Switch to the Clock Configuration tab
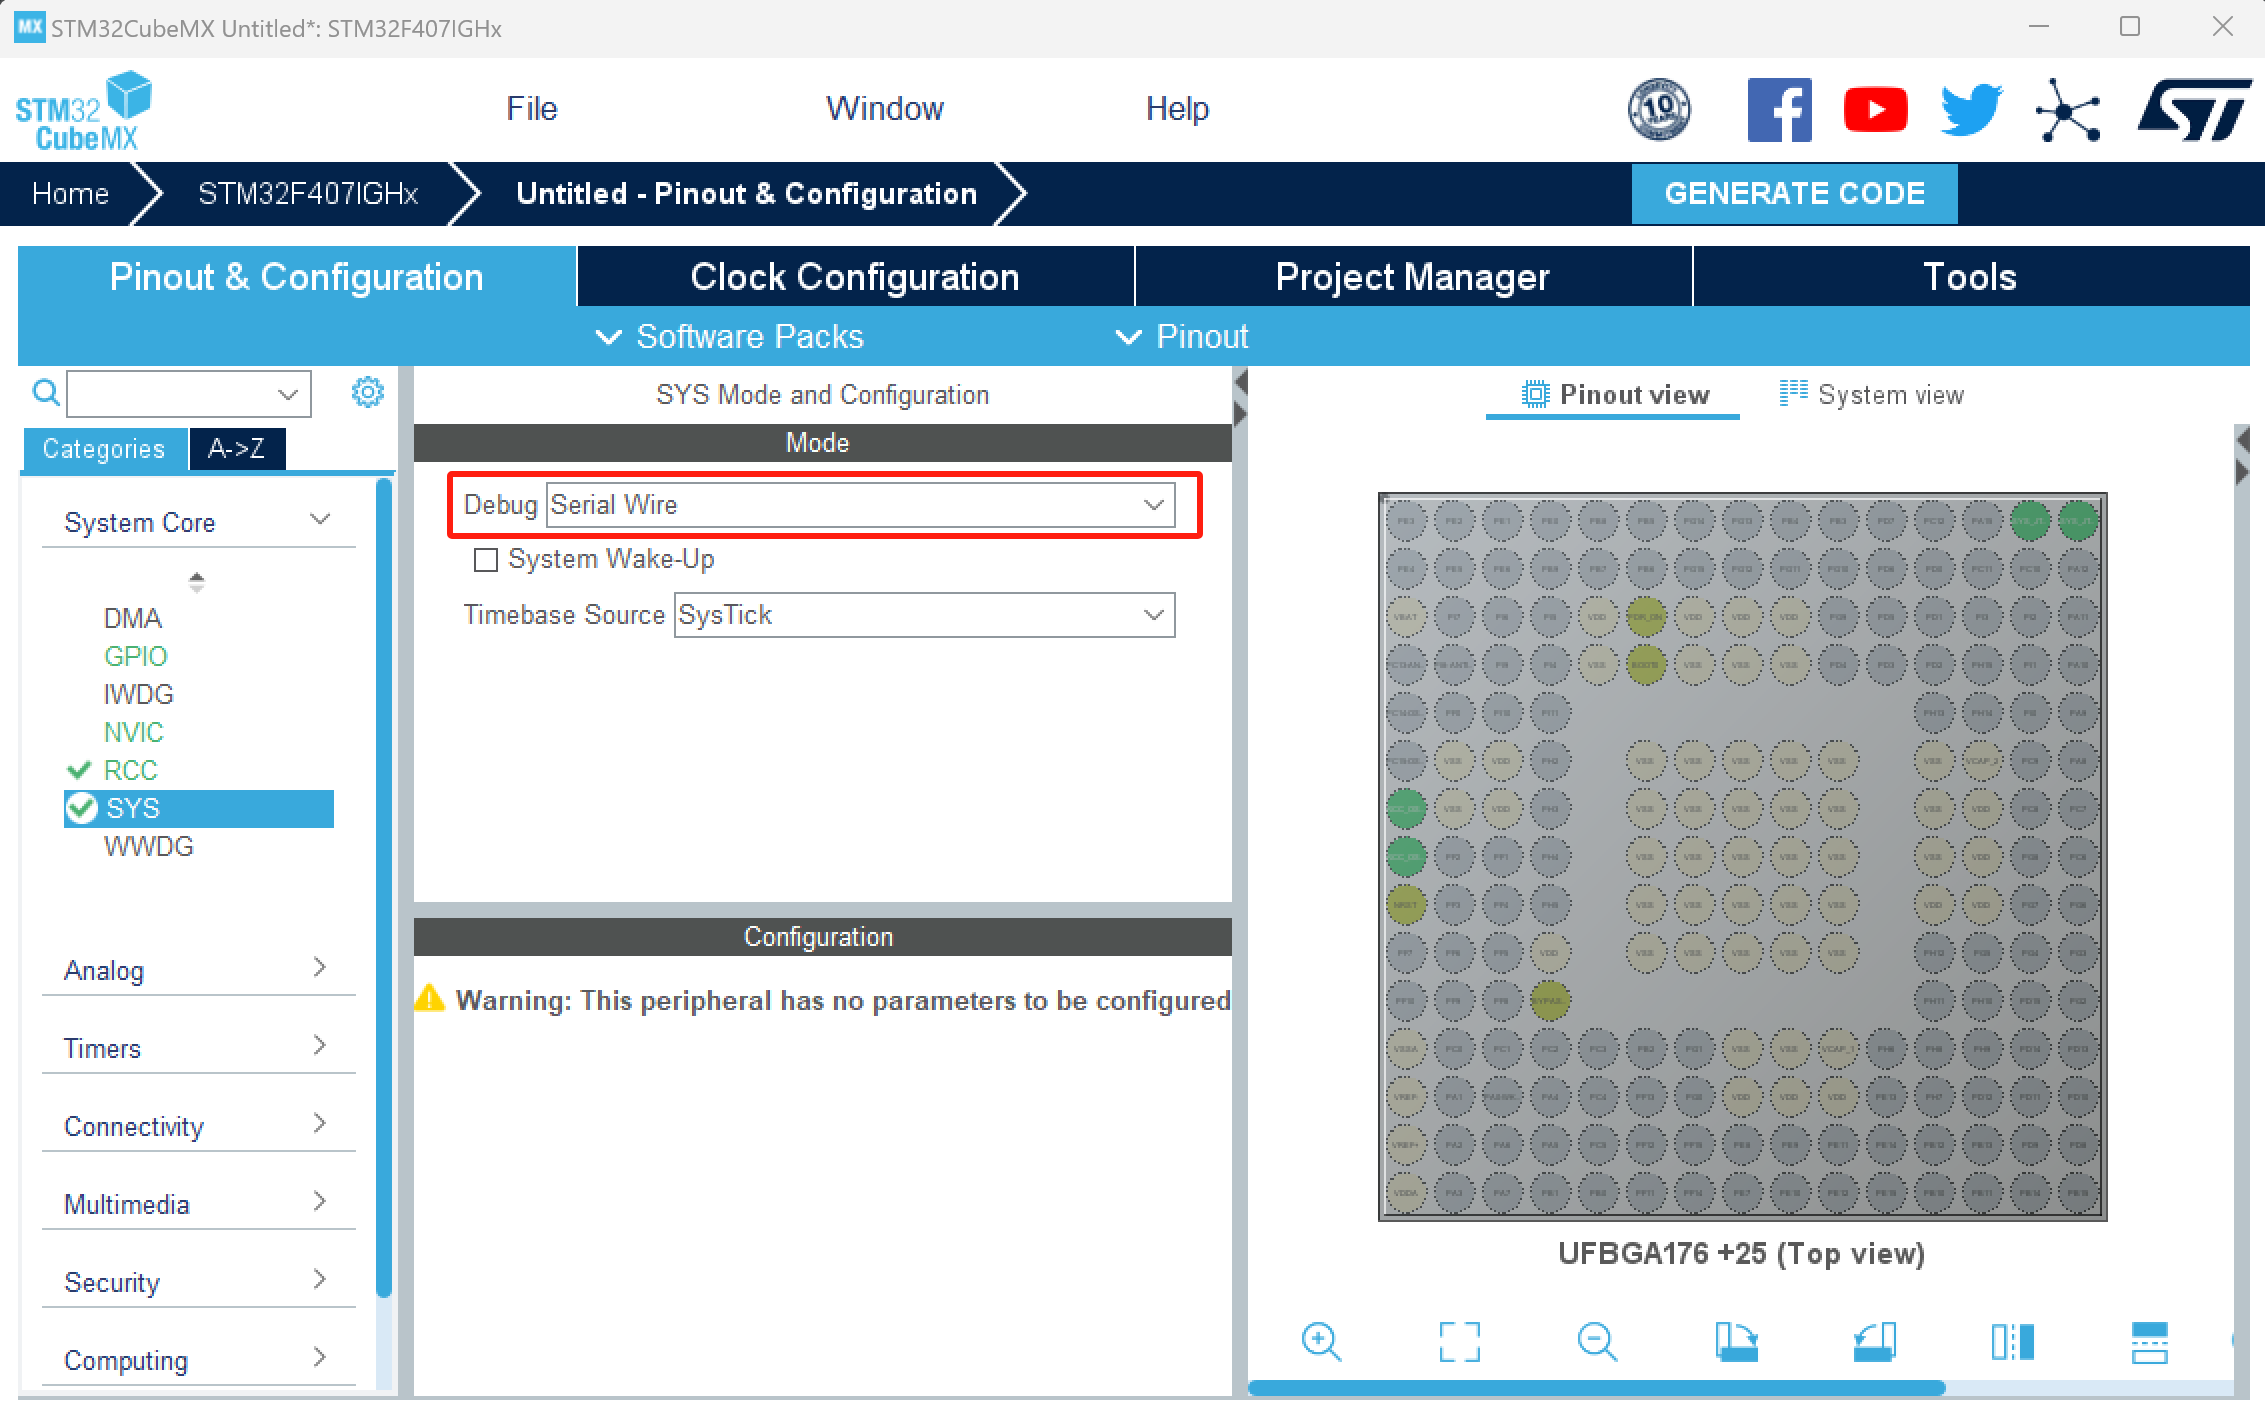Viewport: 2265px width, 1413px height. click(855, 277)
